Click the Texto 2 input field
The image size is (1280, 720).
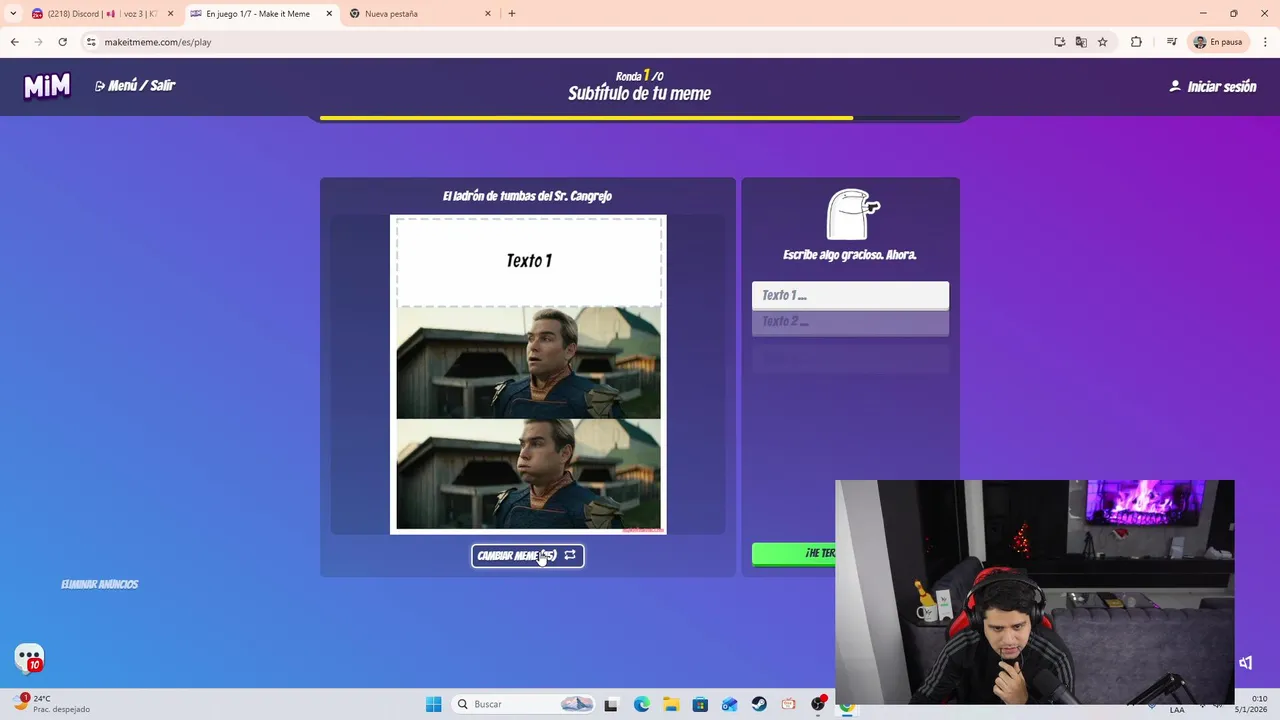[x=850, y=322]
